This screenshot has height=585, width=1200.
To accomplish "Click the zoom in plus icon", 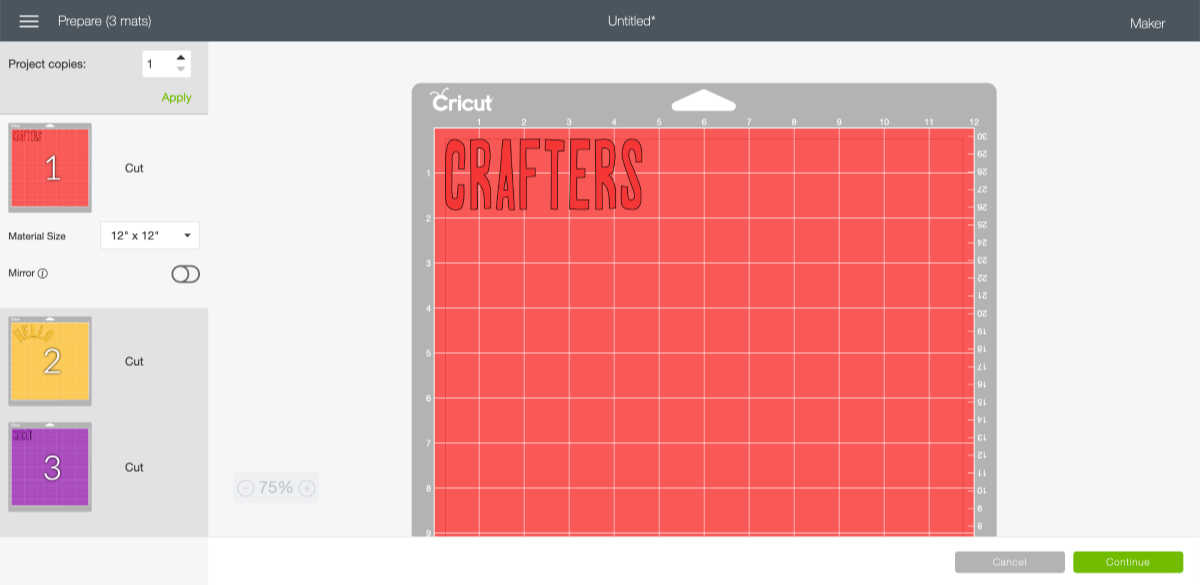I will pos(307,488).
